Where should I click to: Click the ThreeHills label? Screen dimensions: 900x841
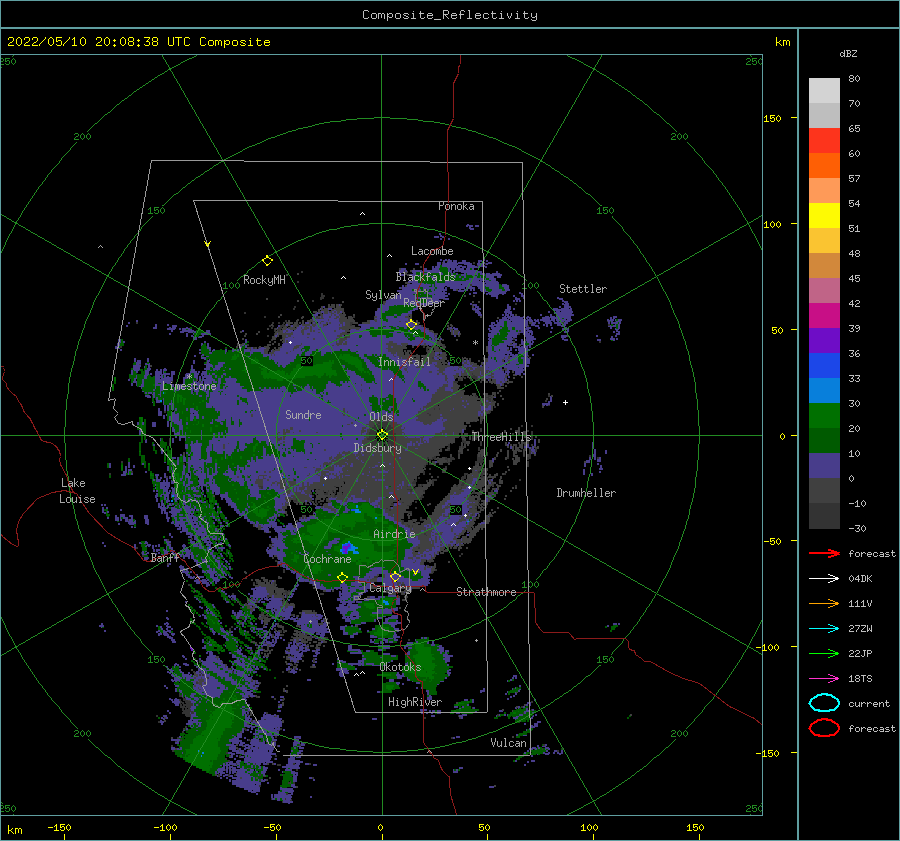click(502, 437)
